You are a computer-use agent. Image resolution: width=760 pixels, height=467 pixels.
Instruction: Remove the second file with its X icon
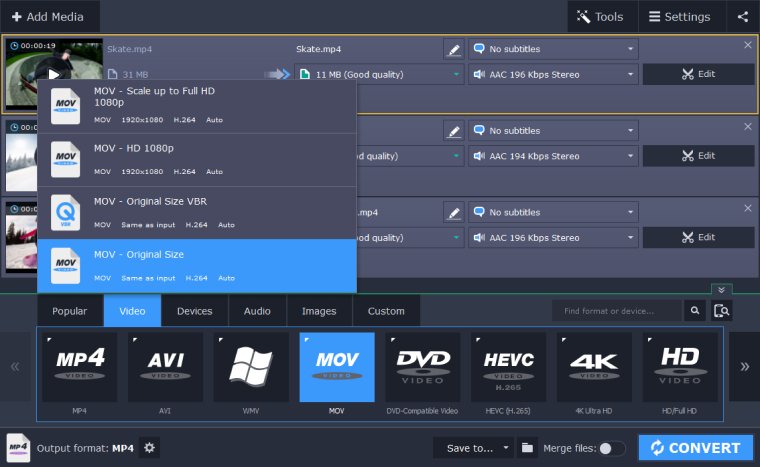[x=748, y=126]
